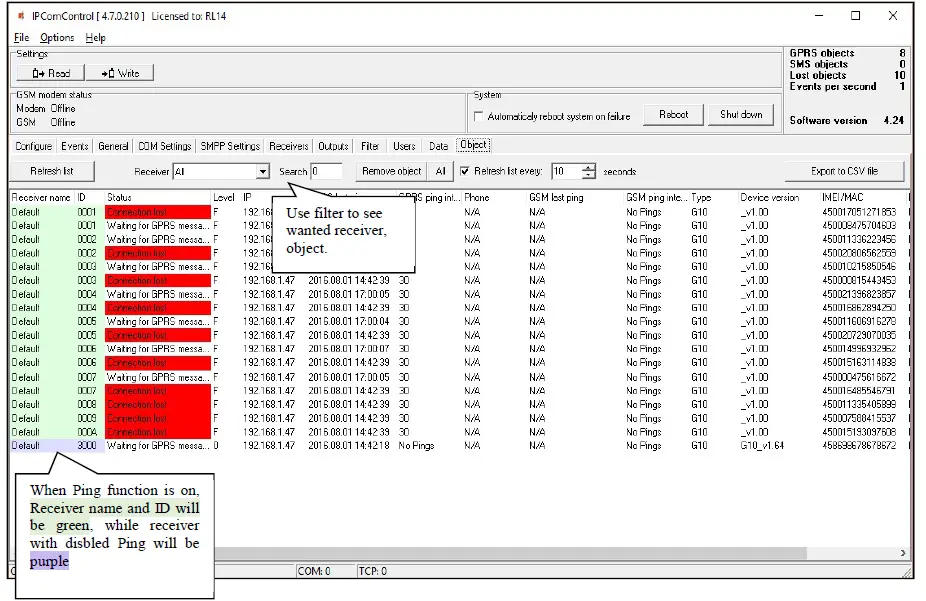Open the Help menu

click(x=96, y=37)
